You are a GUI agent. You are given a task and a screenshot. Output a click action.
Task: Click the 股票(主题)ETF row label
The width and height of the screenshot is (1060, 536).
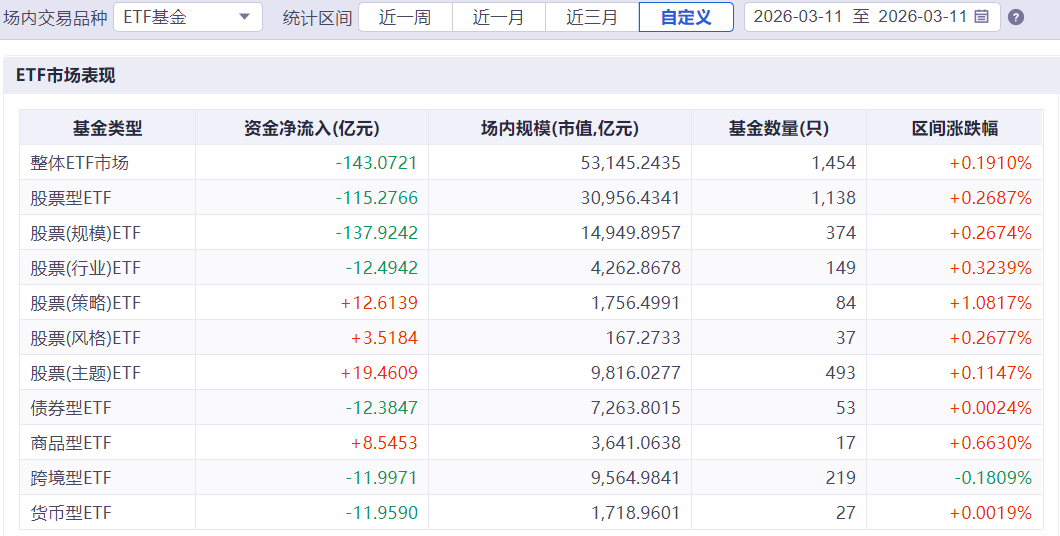pos(85,373)
